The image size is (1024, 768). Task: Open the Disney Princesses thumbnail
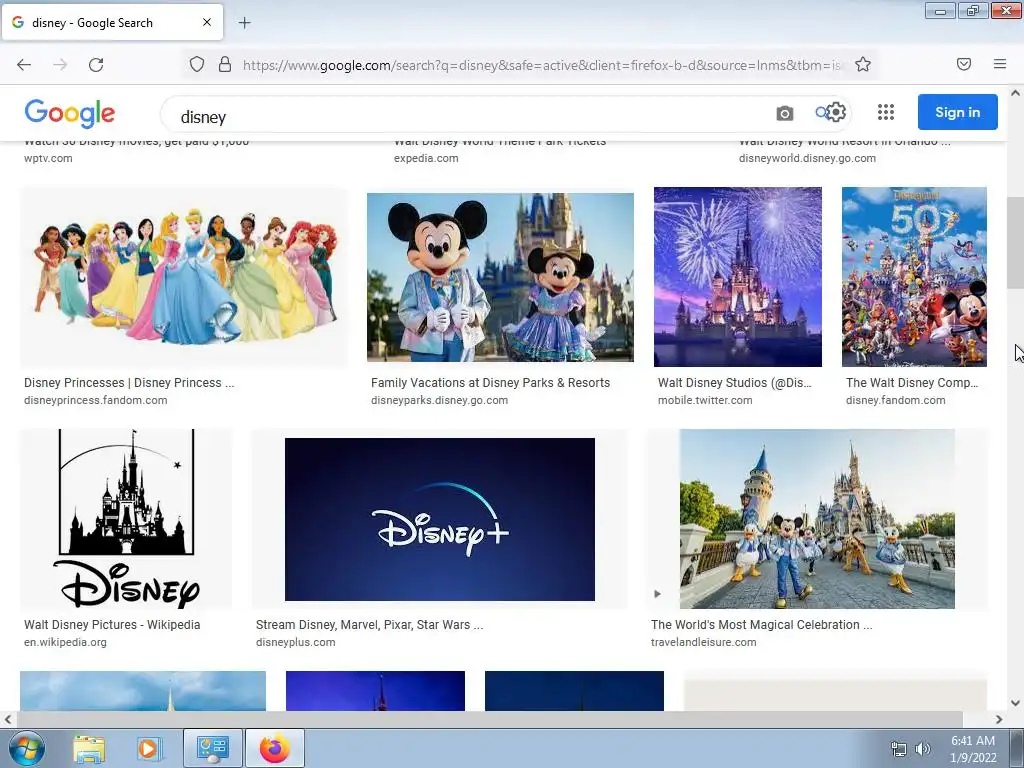pyautogui.click(x=184, y=277)
